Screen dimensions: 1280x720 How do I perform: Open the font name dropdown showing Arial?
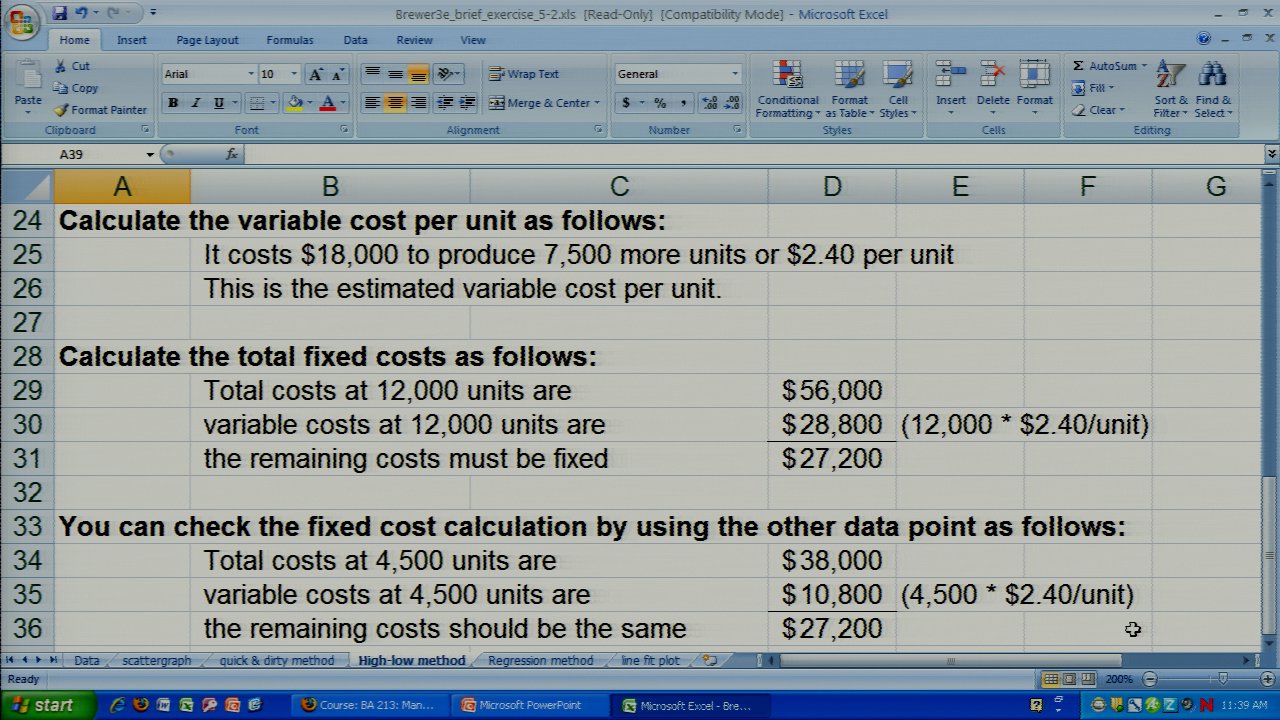(250, 74)
